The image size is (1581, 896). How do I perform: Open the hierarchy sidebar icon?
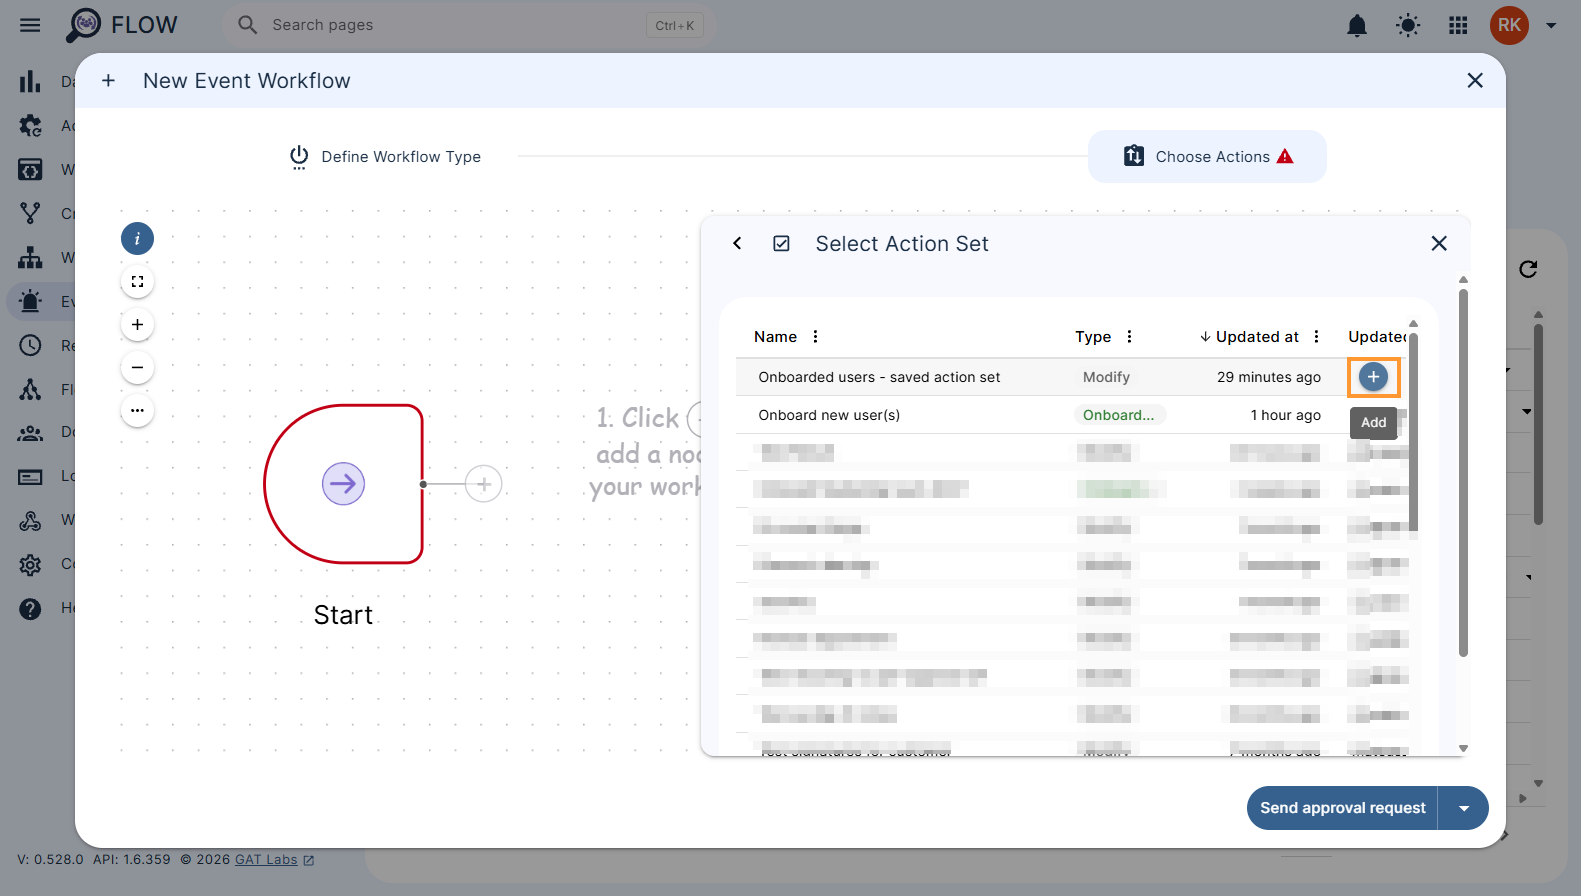tap(30, 257)
